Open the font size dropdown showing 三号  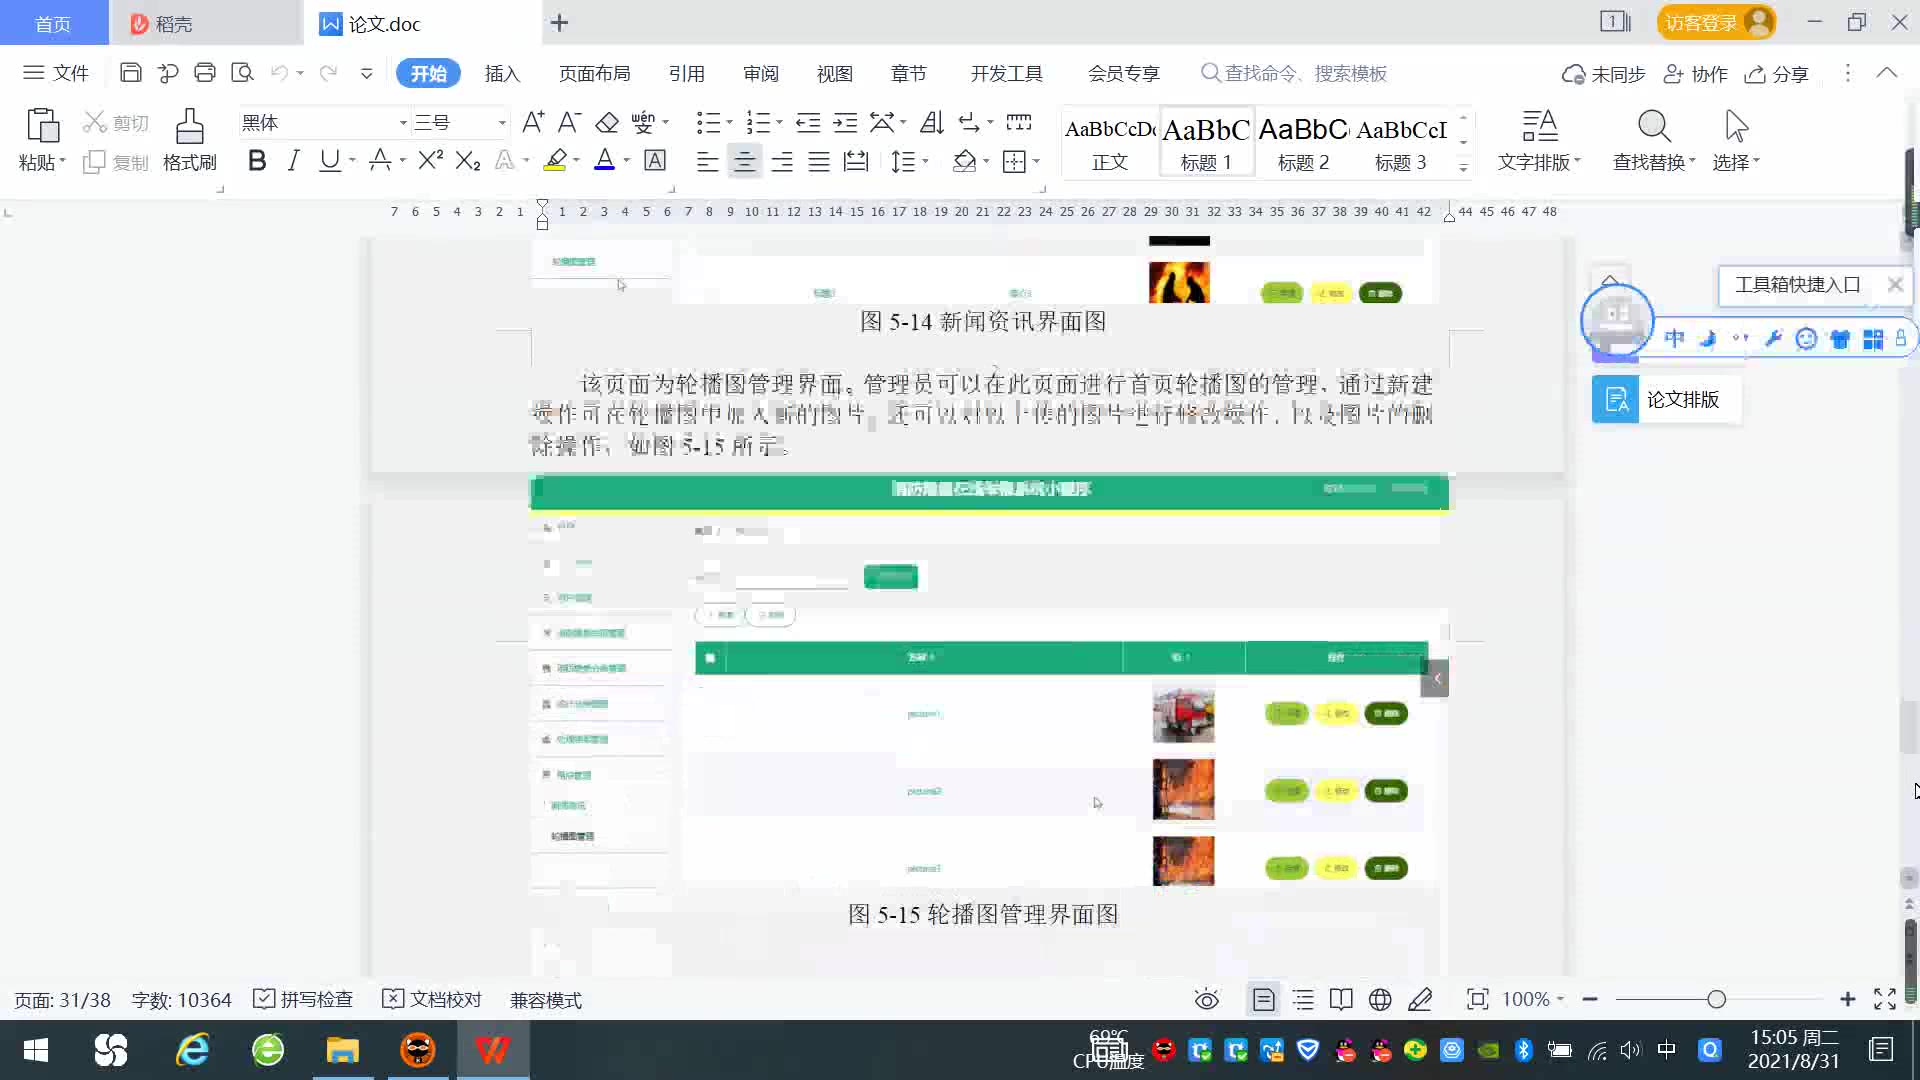point(502,123)
